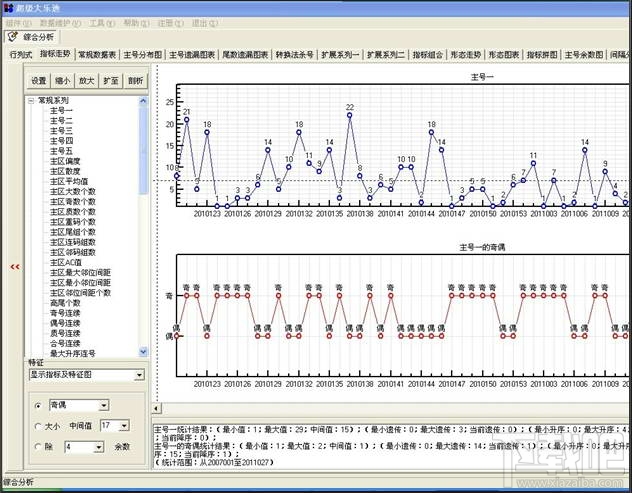Click the chart's left scroll arrow
Viewport: 632px width, 493px height.
click(x=156, y=408)
